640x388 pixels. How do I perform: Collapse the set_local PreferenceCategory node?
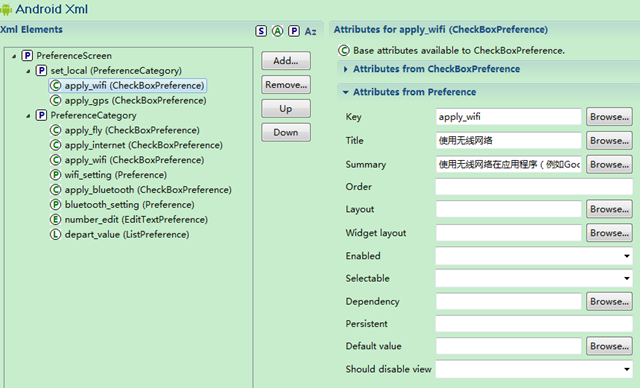tap(28, 71)
